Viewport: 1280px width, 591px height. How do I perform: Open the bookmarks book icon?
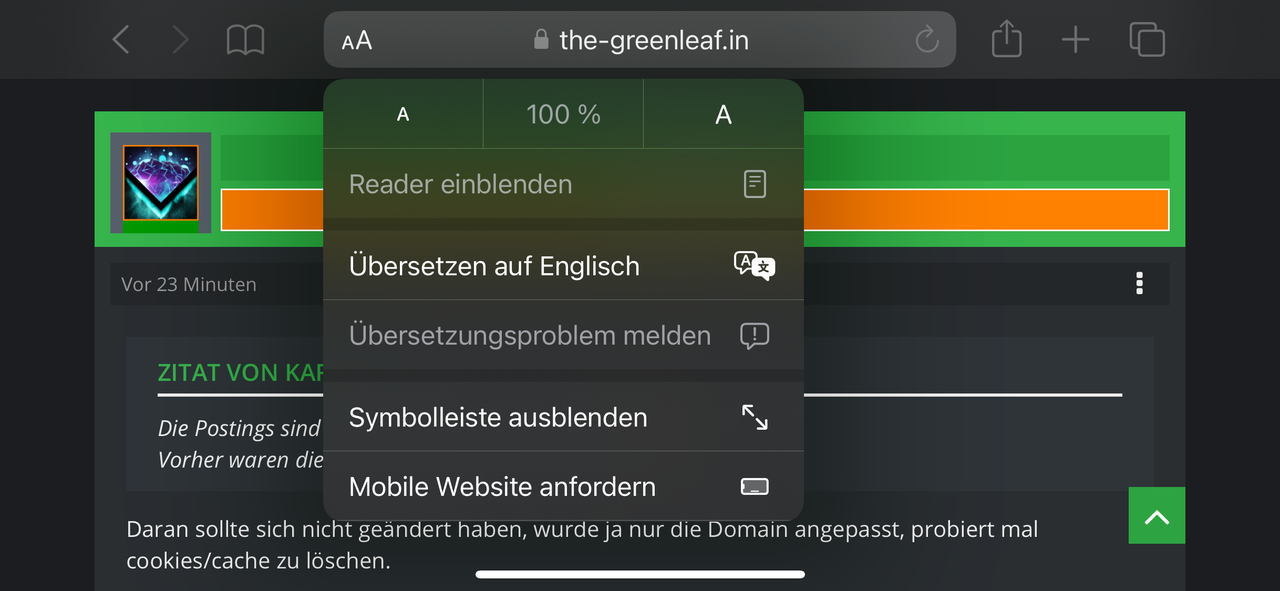pyautogui.click(x=245, y=40)
